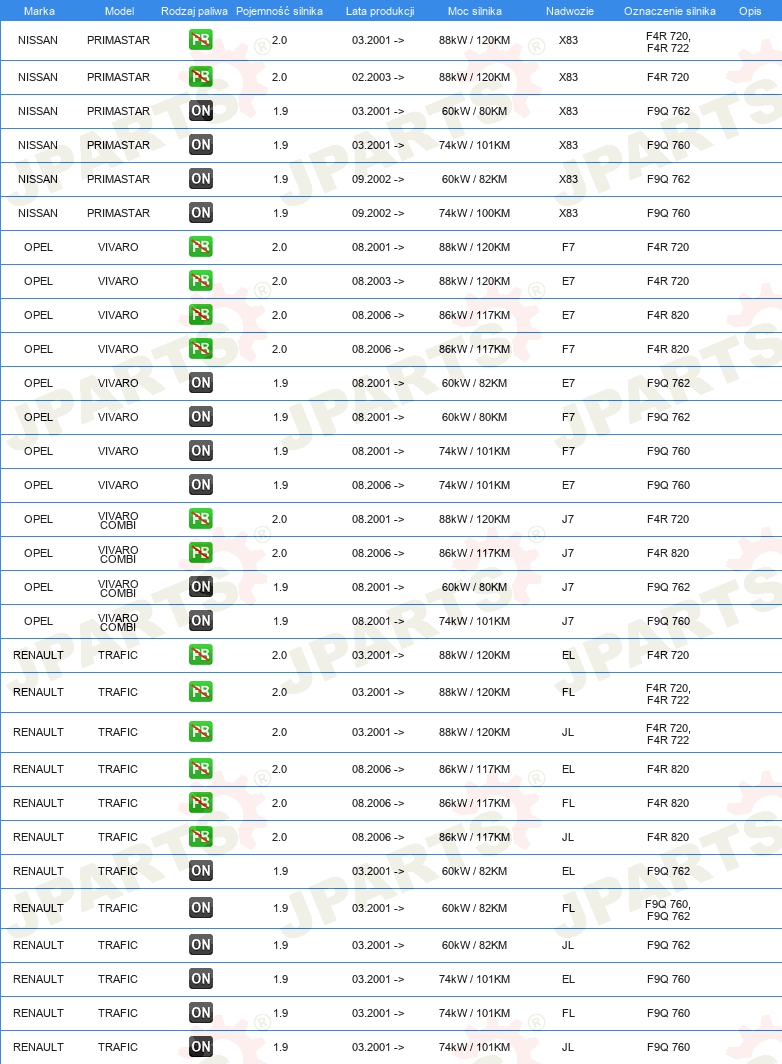Screen dimensions: 782x1064
Task: Click petrol icon in Renault Trafic FL F4R 820 row
Action: pyautogui.click(x=200, y=802)
